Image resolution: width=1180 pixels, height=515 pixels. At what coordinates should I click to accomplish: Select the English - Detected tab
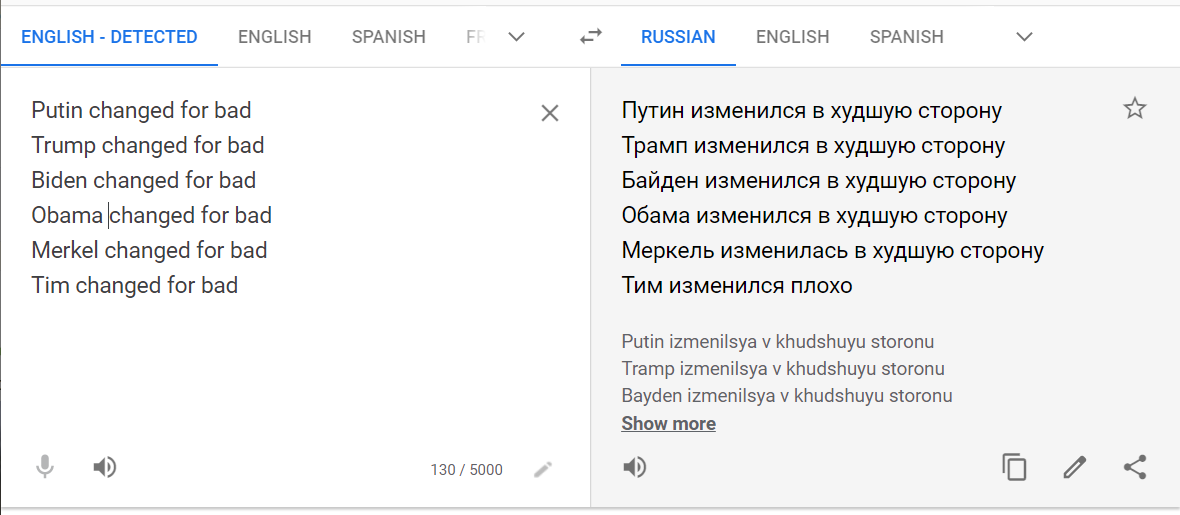(109, 37)
